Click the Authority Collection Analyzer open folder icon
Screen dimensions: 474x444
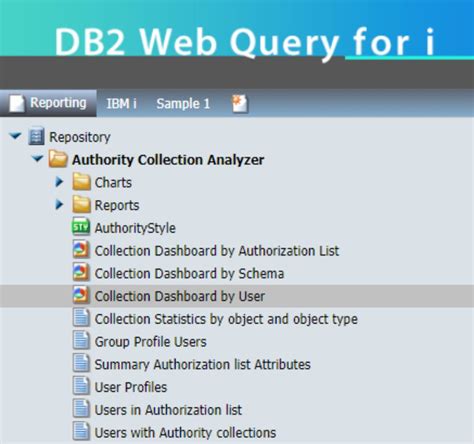pyautogui.click(x=58, y=159)
